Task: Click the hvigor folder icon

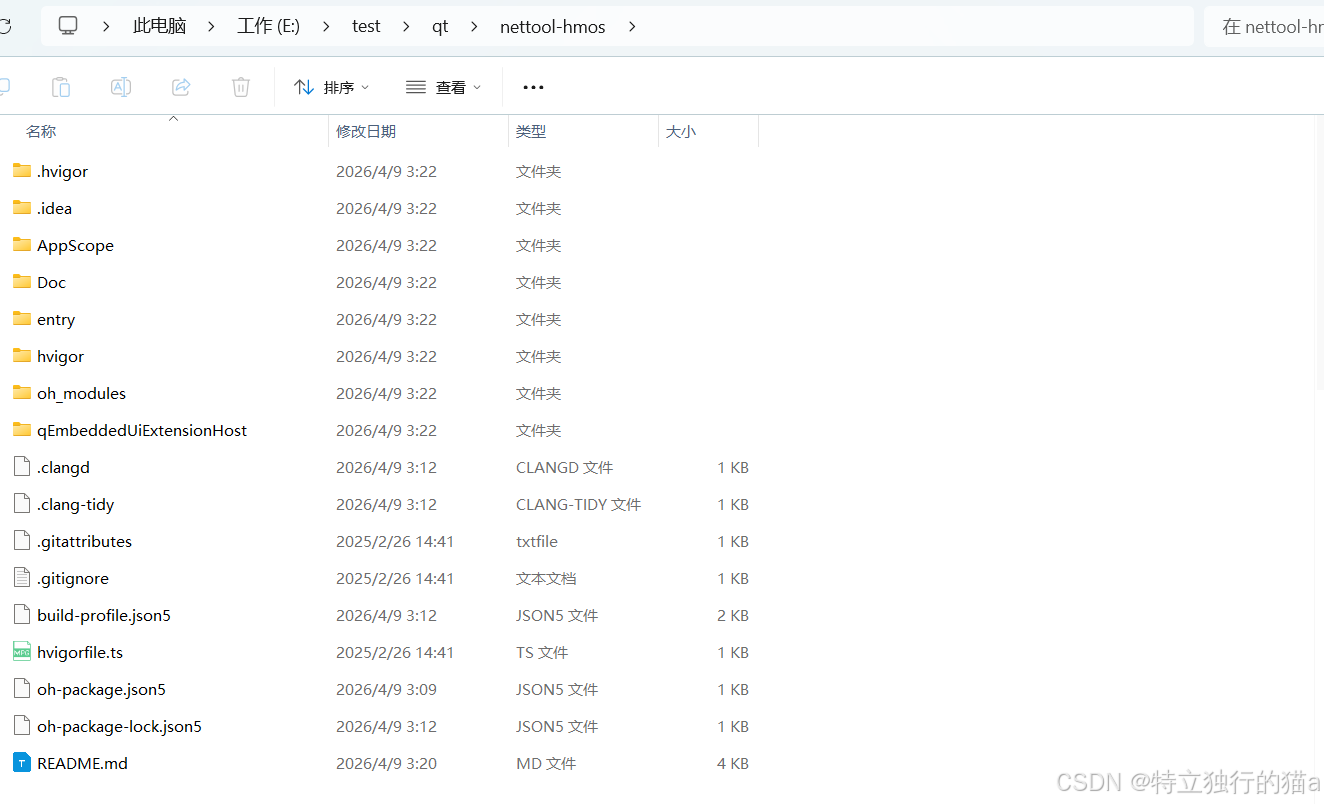Action: pyautogui.click(x=22, y=356)
